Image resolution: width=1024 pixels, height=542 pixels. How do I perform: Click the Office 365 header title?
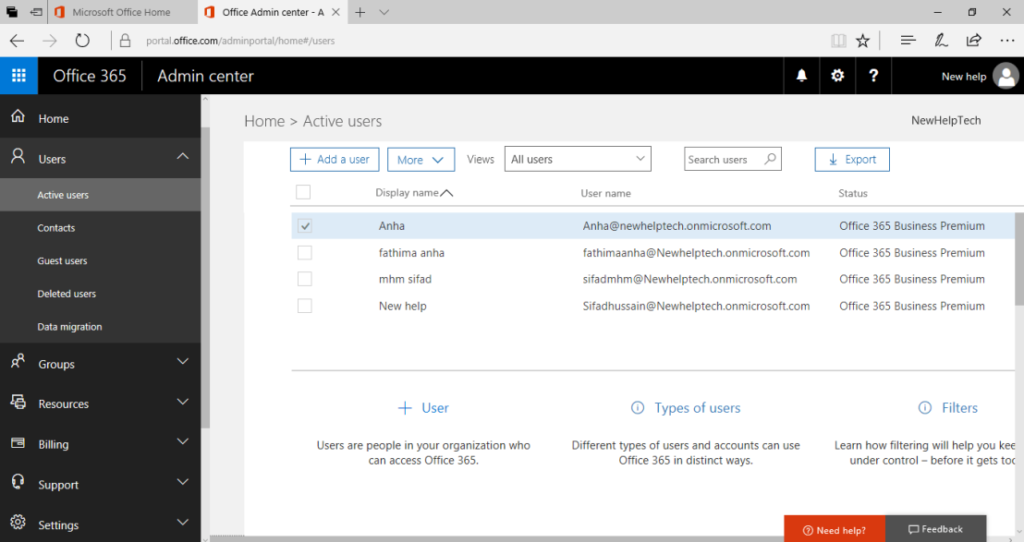[x=89, y=76]
